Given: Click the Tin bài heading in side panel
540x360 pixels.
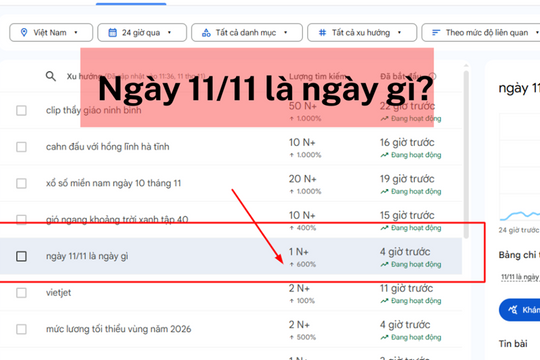Looking at the screenshot, I should click(x=513, y=343).
